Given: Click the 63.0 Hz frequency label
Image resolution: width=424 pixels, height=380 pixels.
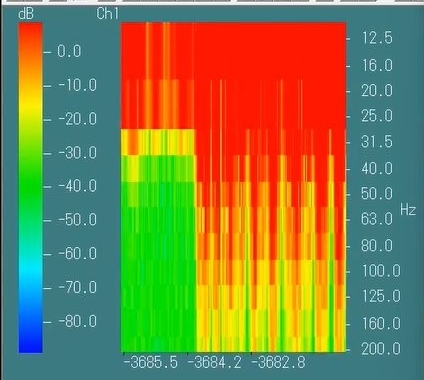Looking at the screenshot, I should (x=377, y=219).
